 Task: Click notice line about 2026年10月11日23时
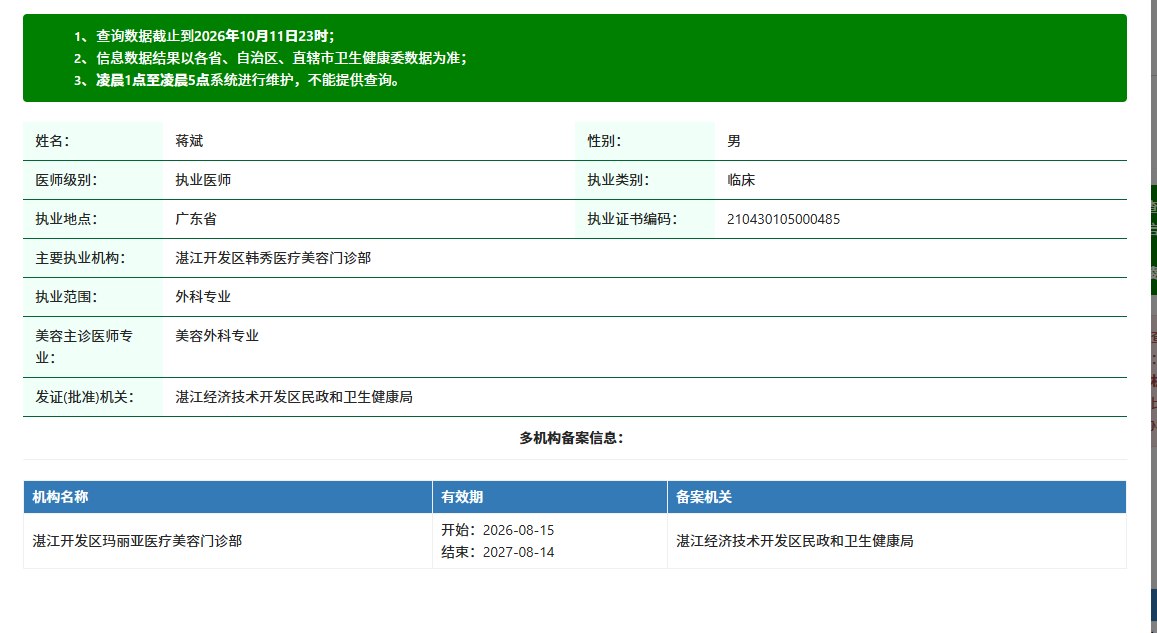coord(204,36)
